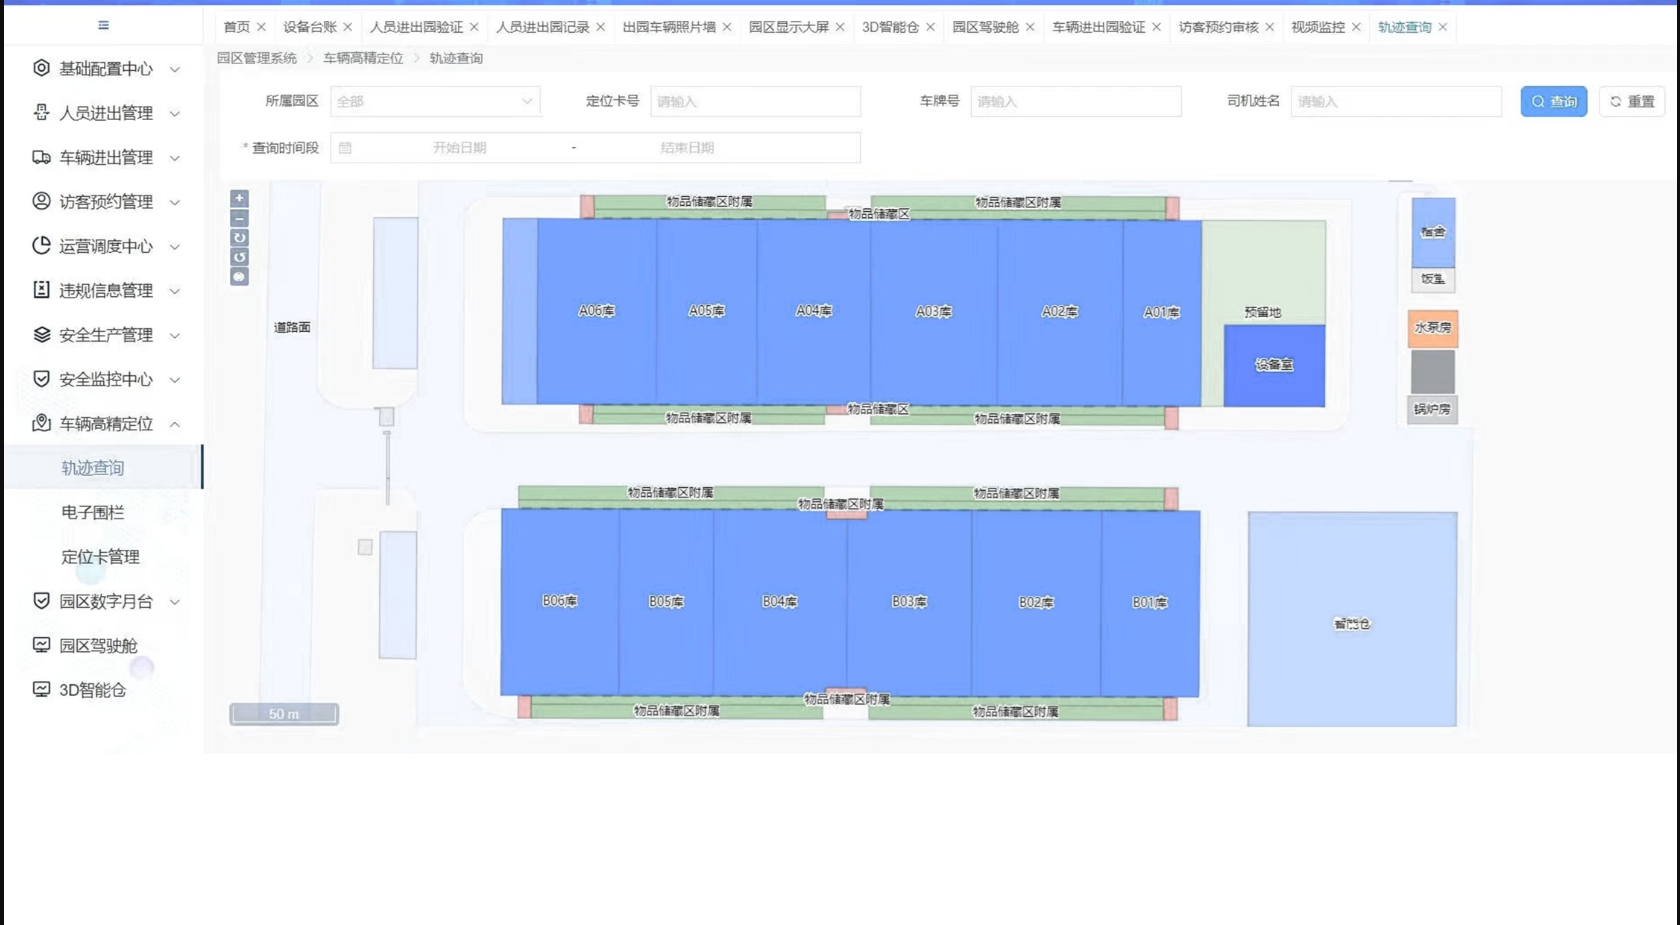Zoom in on the map with plus button
The image size is (1680, 925).
(239, 199)
